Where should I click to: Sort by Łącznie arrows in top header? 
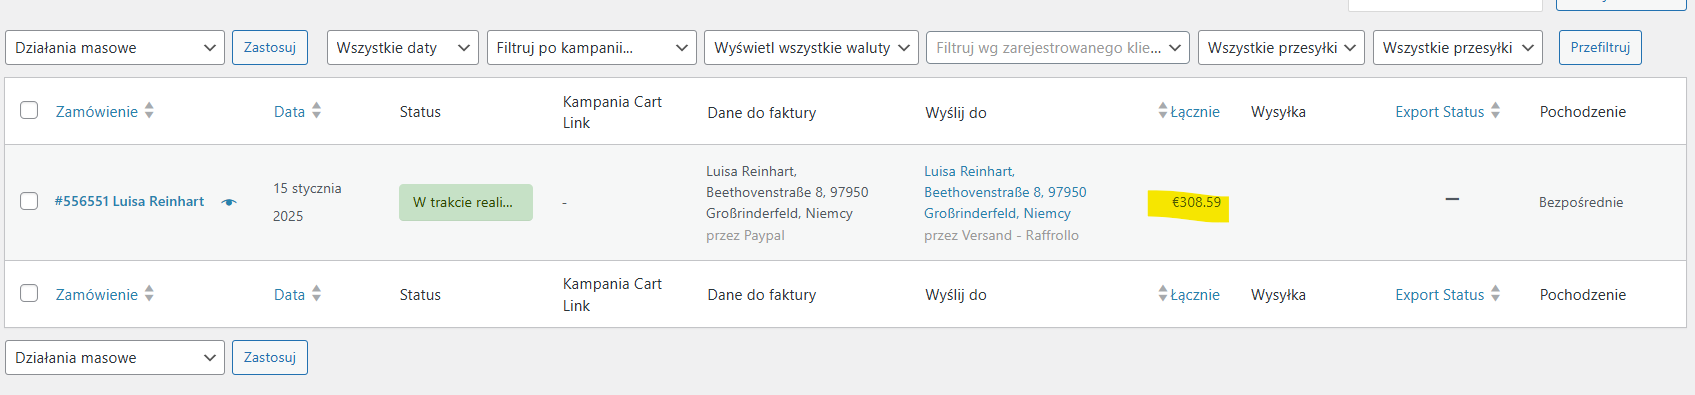click(1163, 110)
